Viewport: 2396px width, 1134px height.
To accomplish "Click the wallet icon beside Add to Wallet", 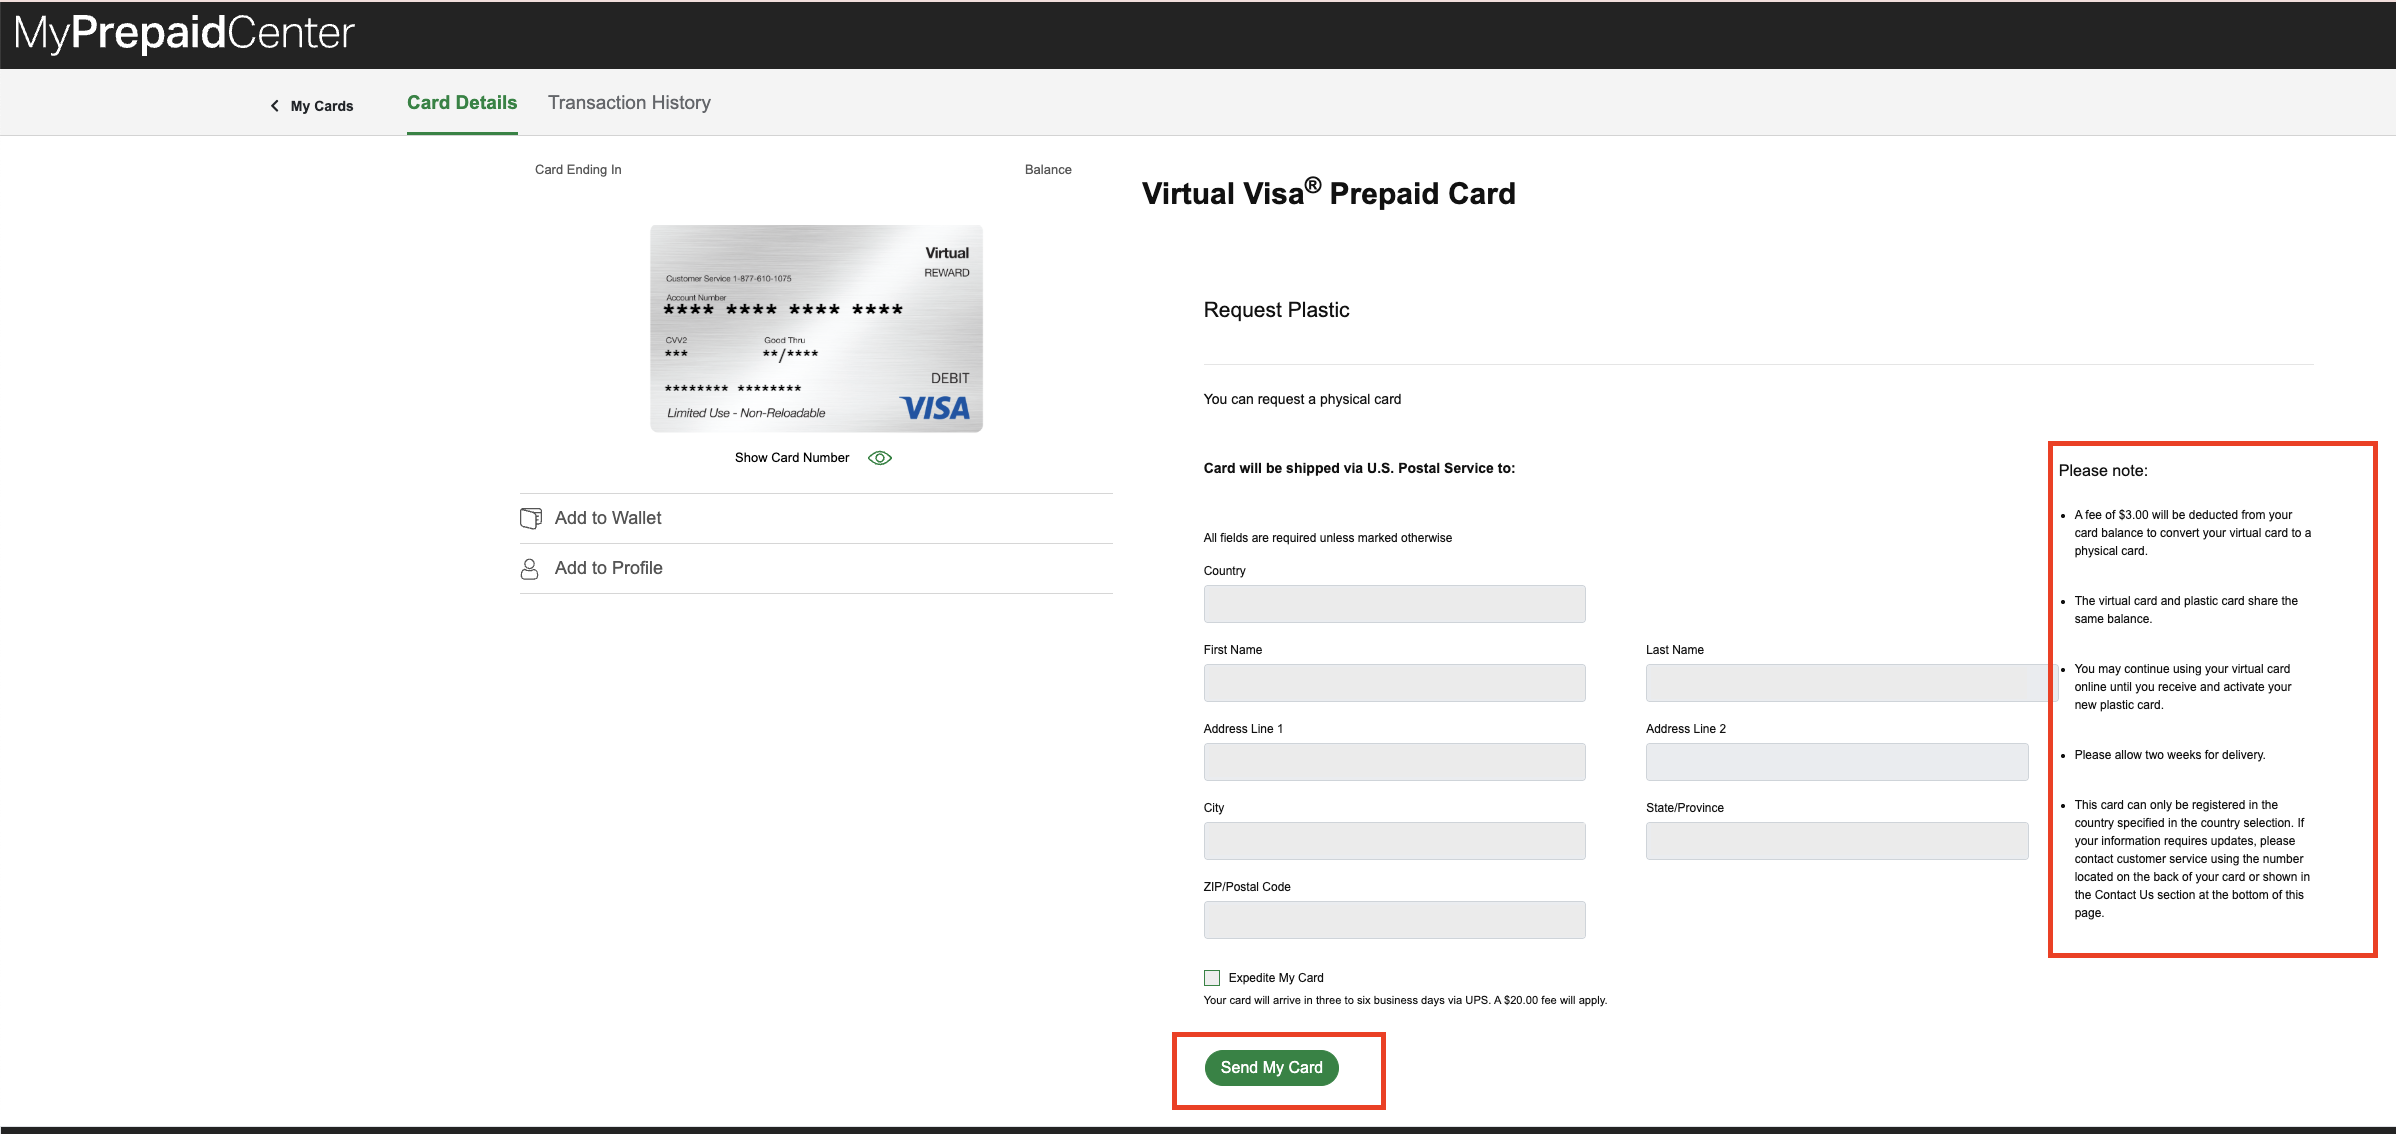I will [531, 518].
